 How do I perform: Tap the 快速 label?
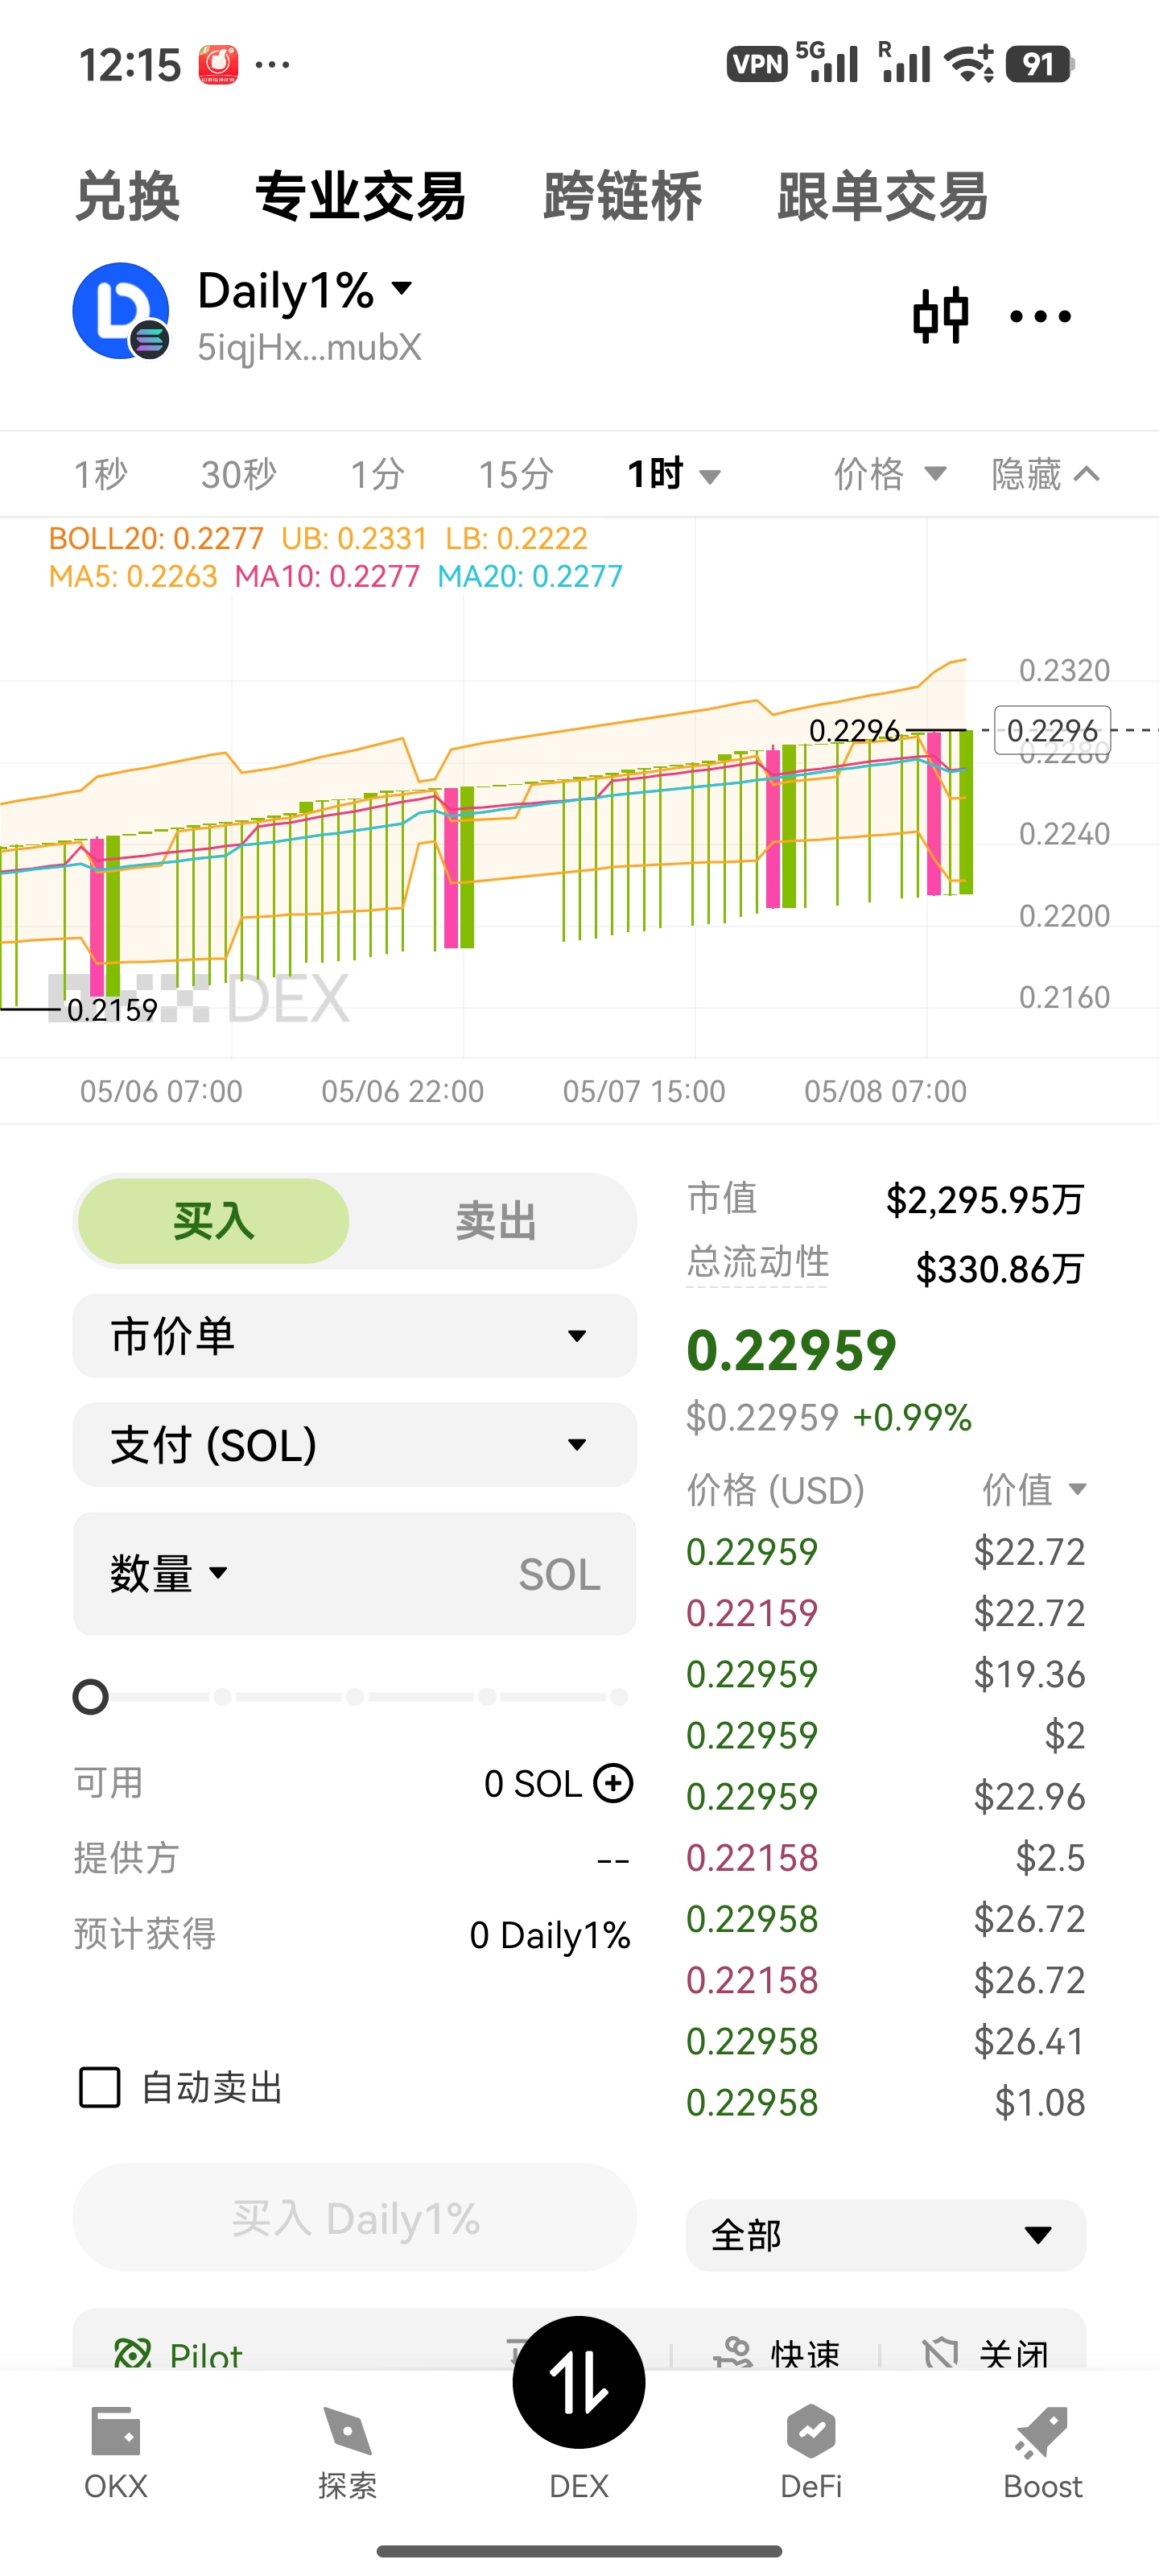(x=805, y=2354)
